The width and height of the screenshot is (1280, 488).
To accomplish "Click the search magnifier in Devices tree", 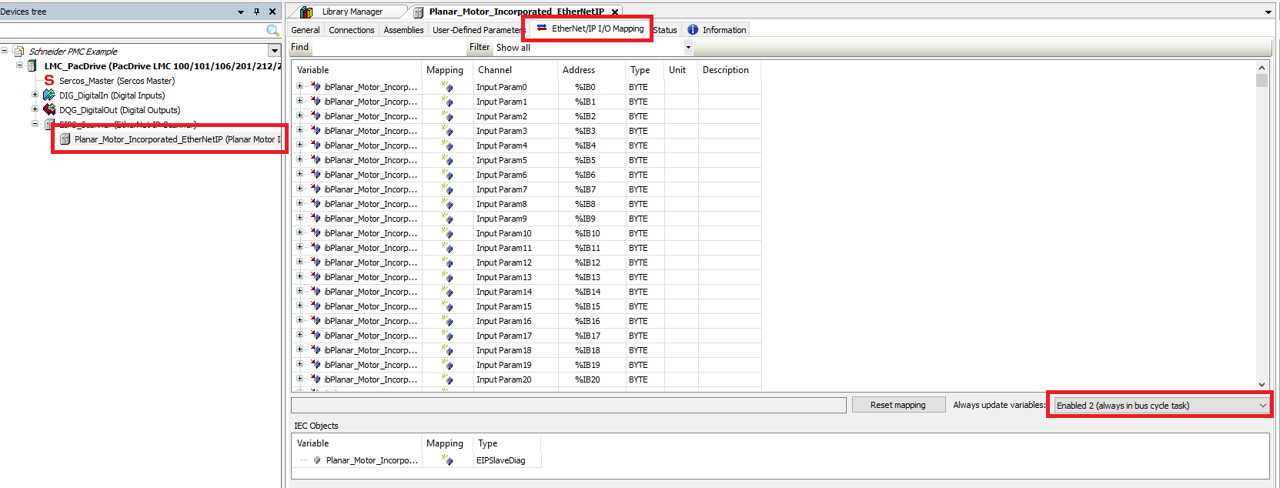I will [273, 32].
